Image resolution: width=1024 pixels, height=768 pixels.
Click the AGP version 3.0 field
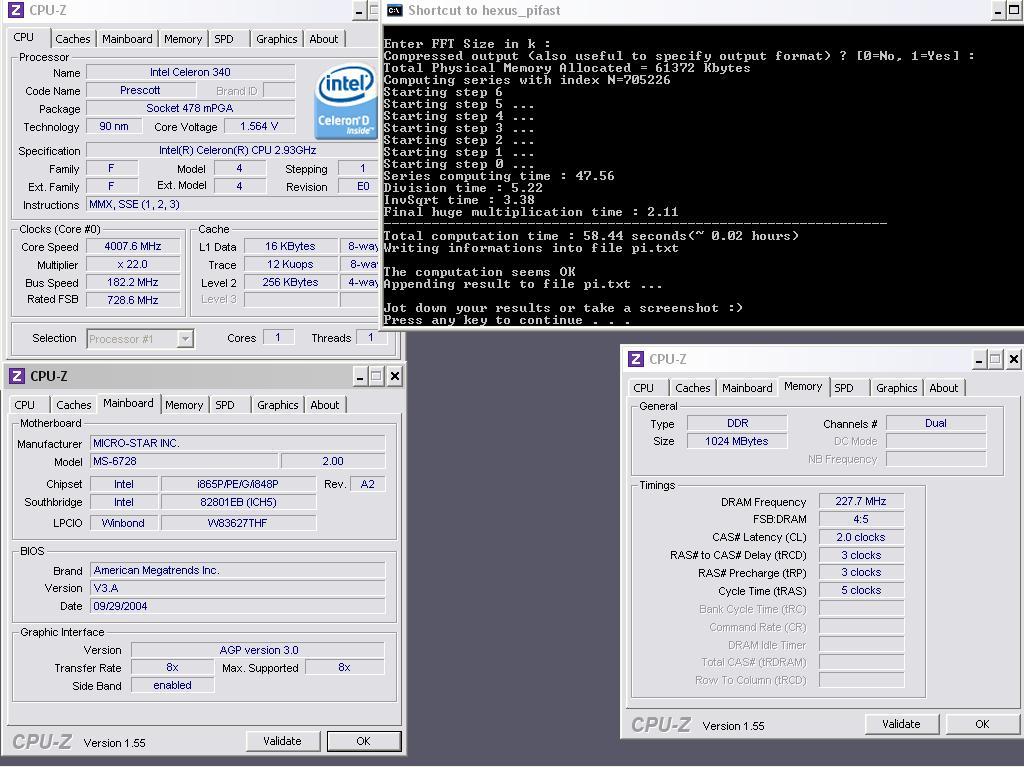pyautogui.click(x=258, y=650)
